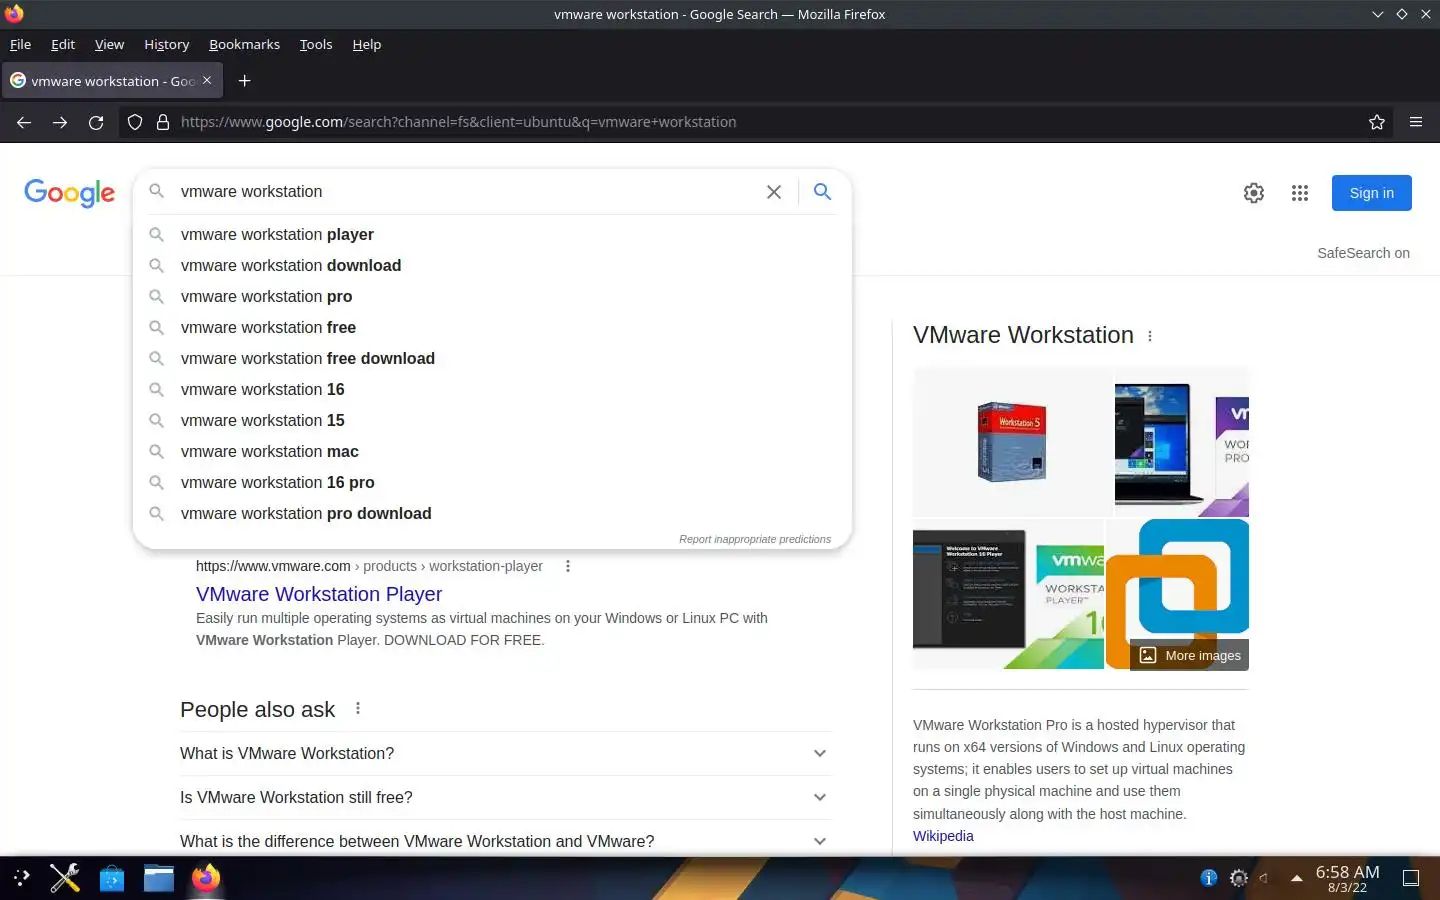1440x900 pixels.
Task: Go forward one page
Action: point(60,122)
